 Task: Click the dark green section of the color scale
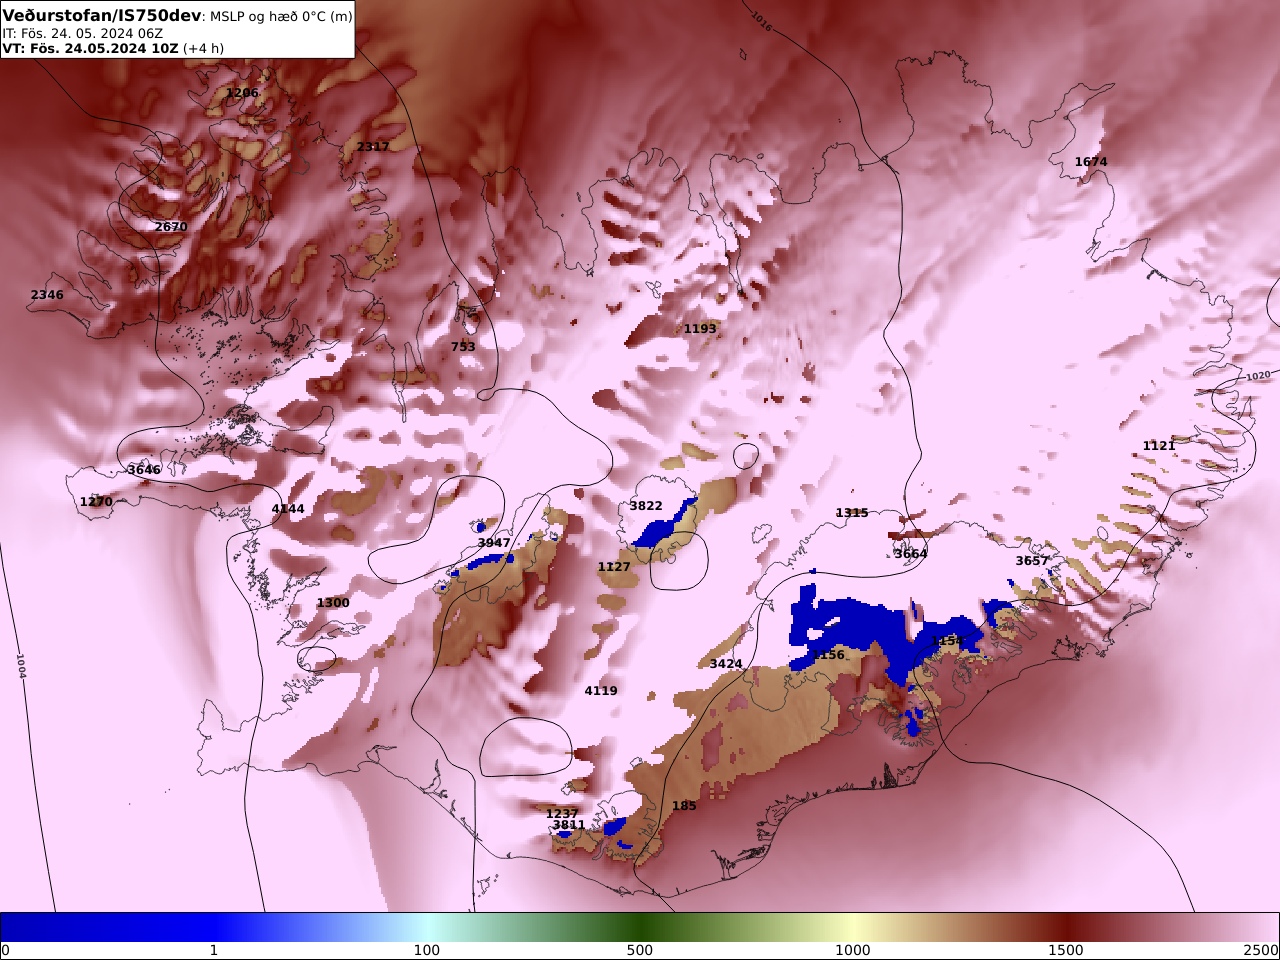coord(640,927)
